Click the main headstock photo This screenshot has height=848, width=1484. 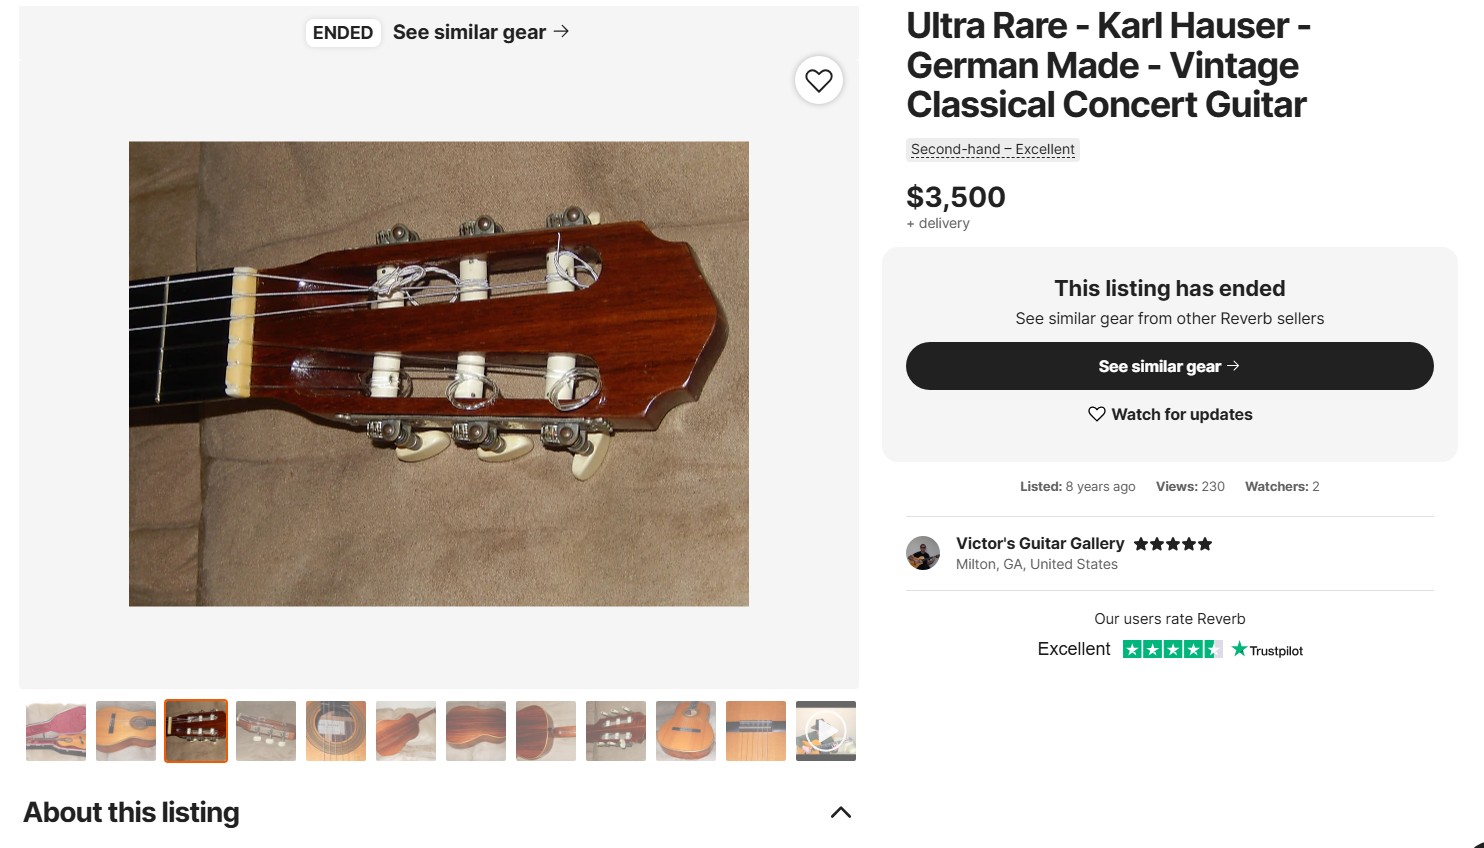click(439, 373)
